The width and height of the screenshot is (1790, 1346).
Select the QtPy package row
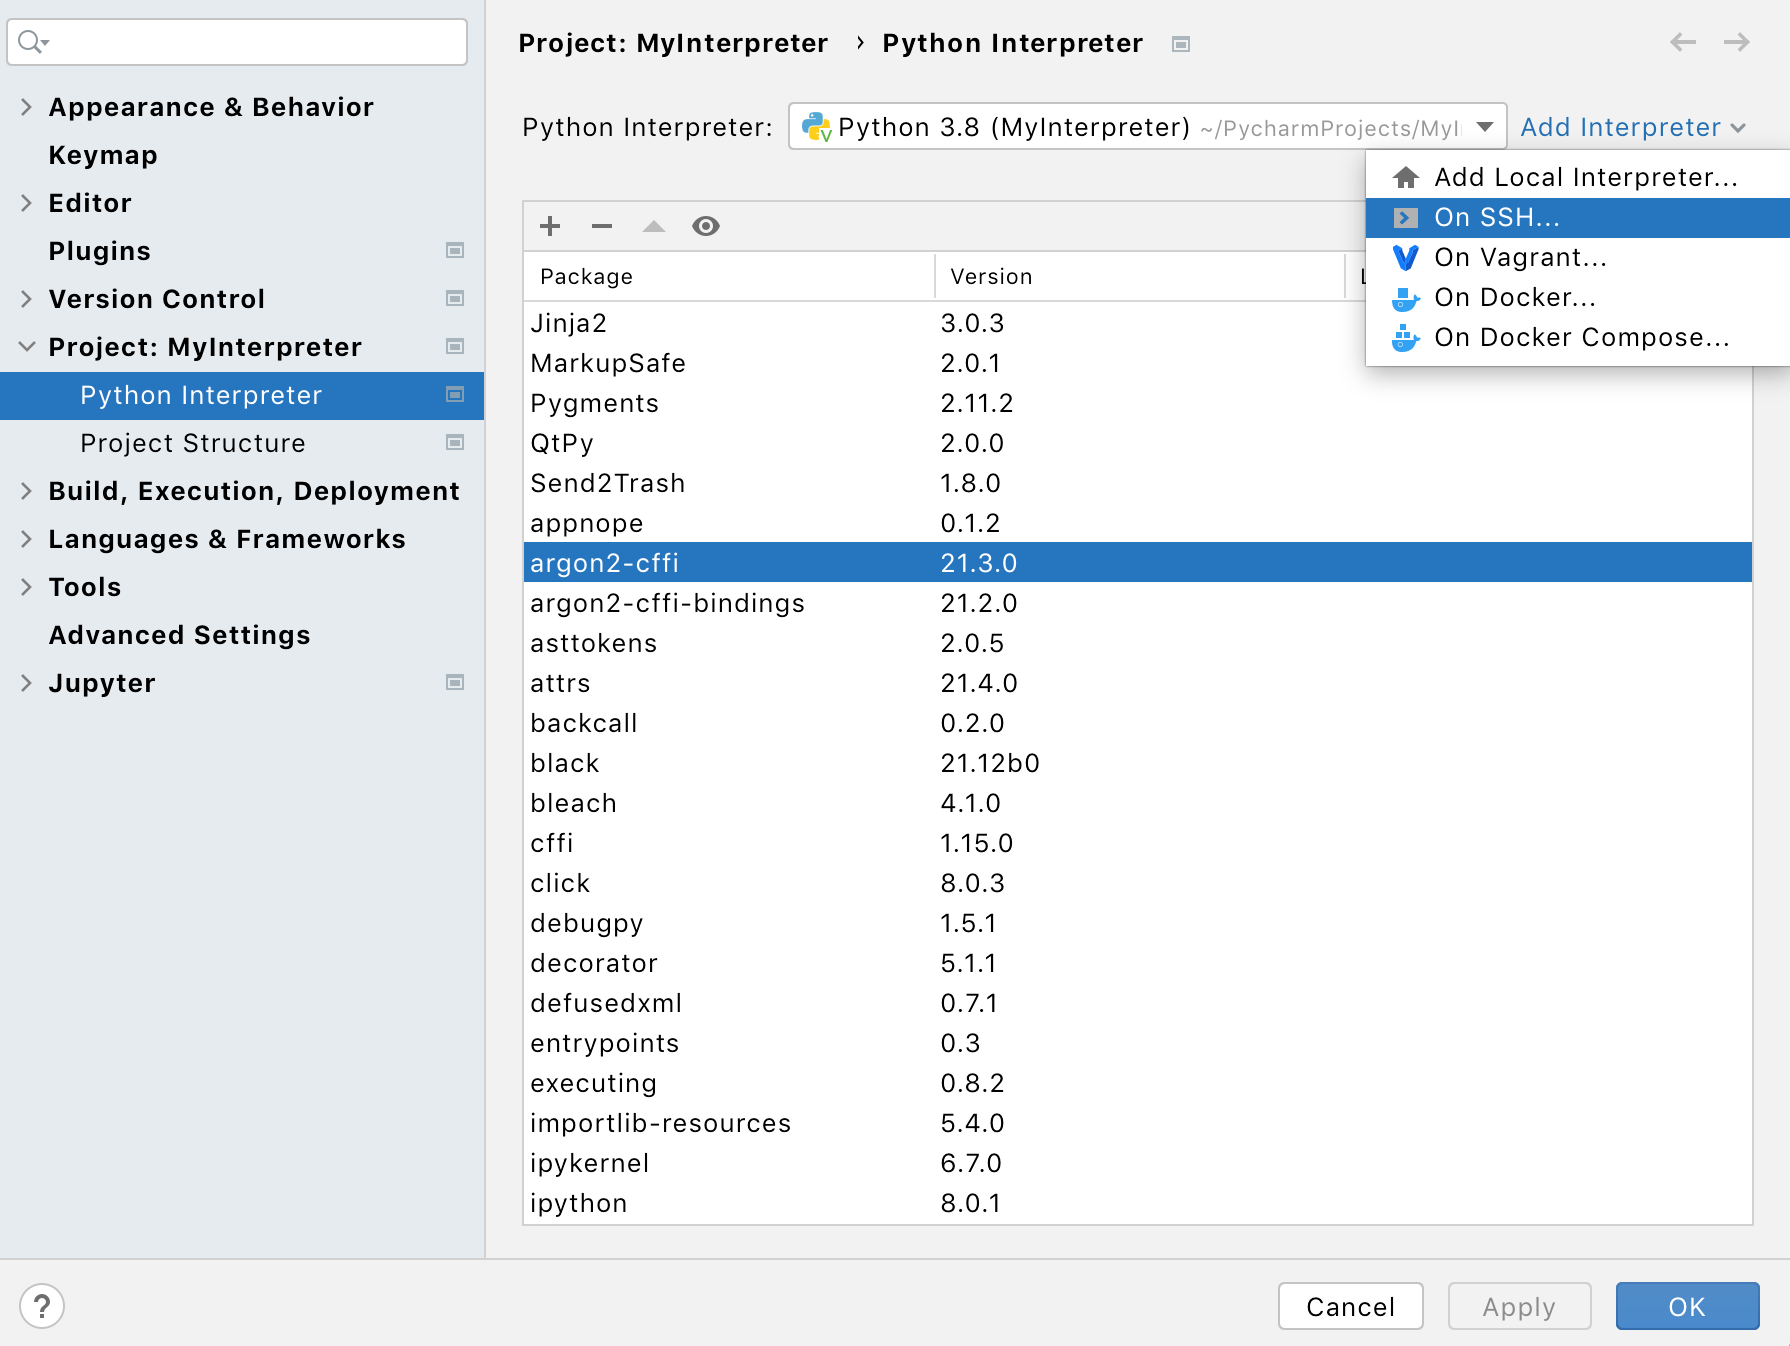pyautogui.click(x=1138, y=443)
